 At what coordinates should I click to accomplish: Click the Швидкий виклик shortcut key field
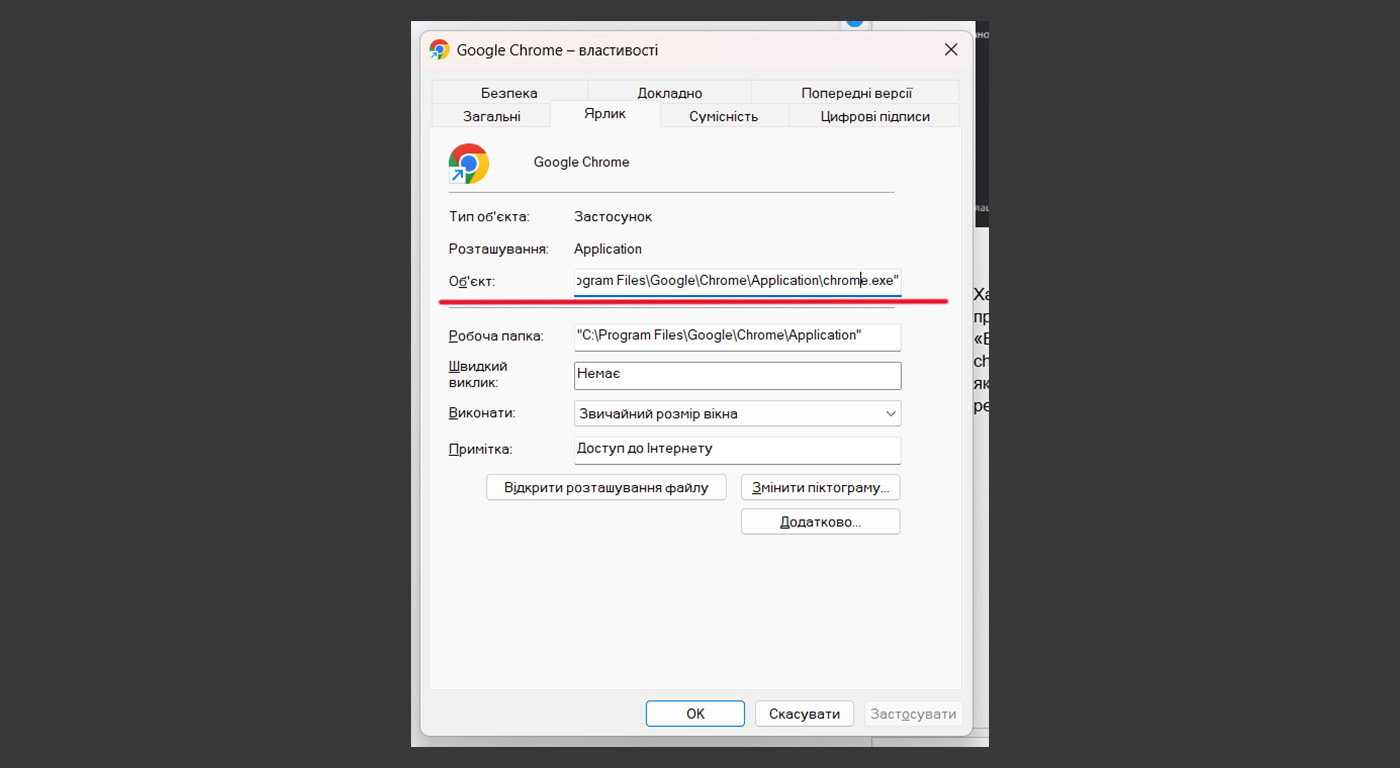coord(738,375)
